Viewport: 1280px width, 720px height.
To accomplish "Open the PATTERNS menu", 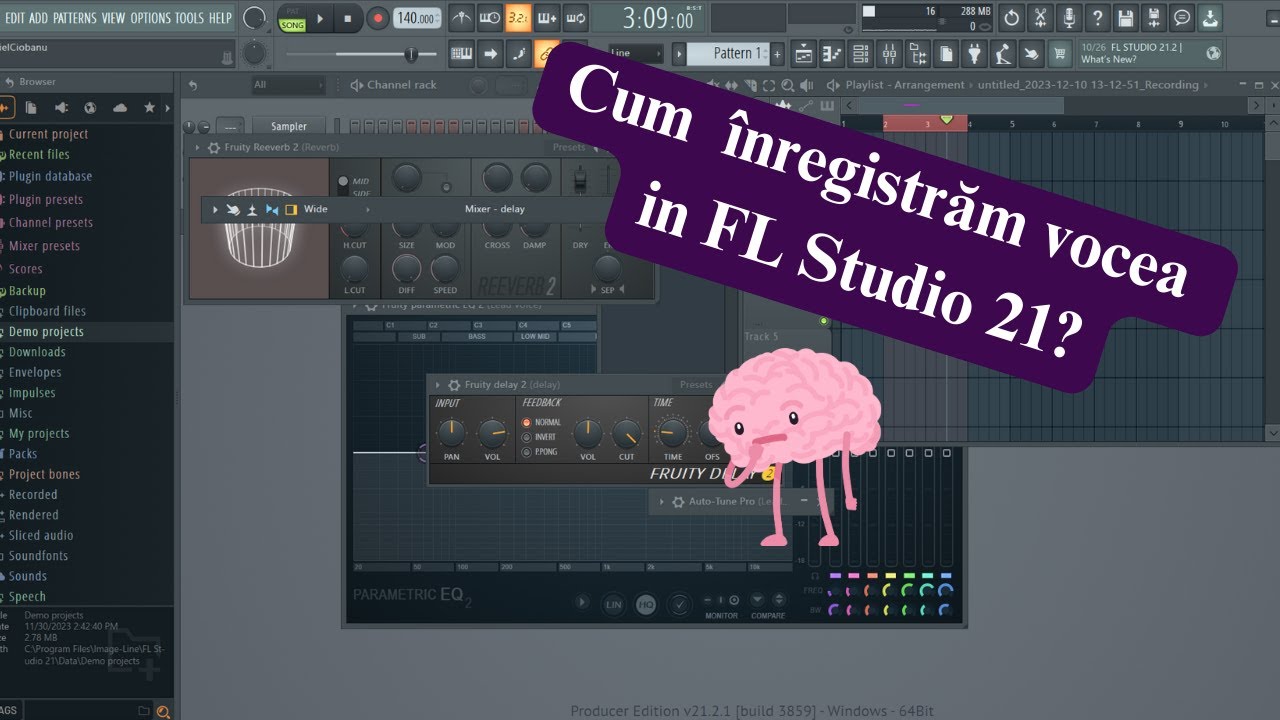I will tap(74, 18).
